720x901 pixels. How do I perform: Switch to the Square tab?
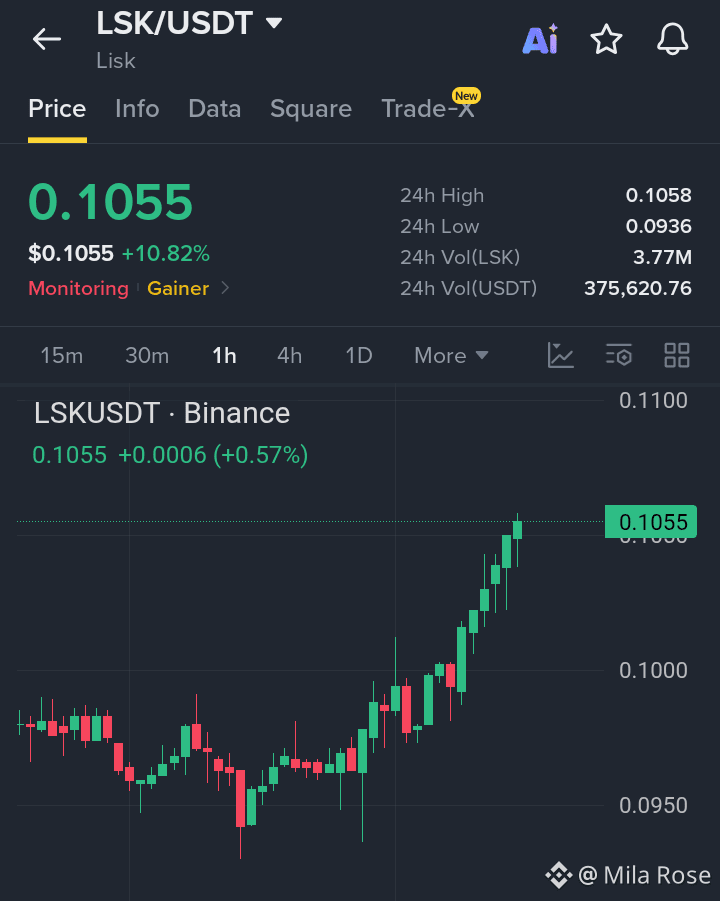click(311, 109)
